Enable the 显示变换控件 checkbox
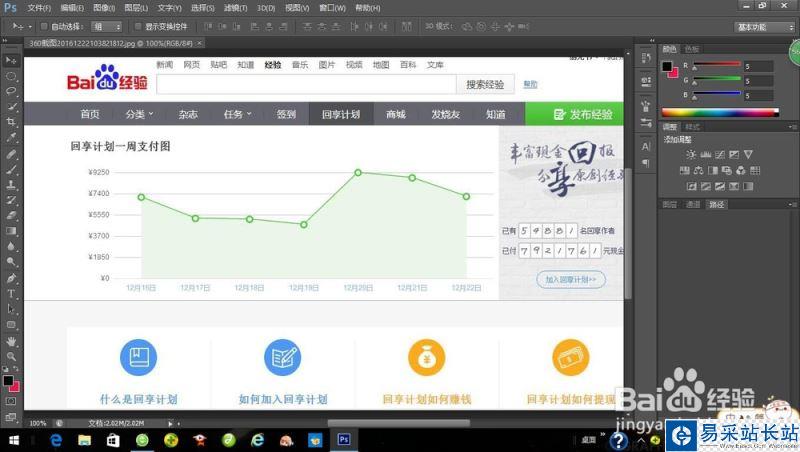 138,26
